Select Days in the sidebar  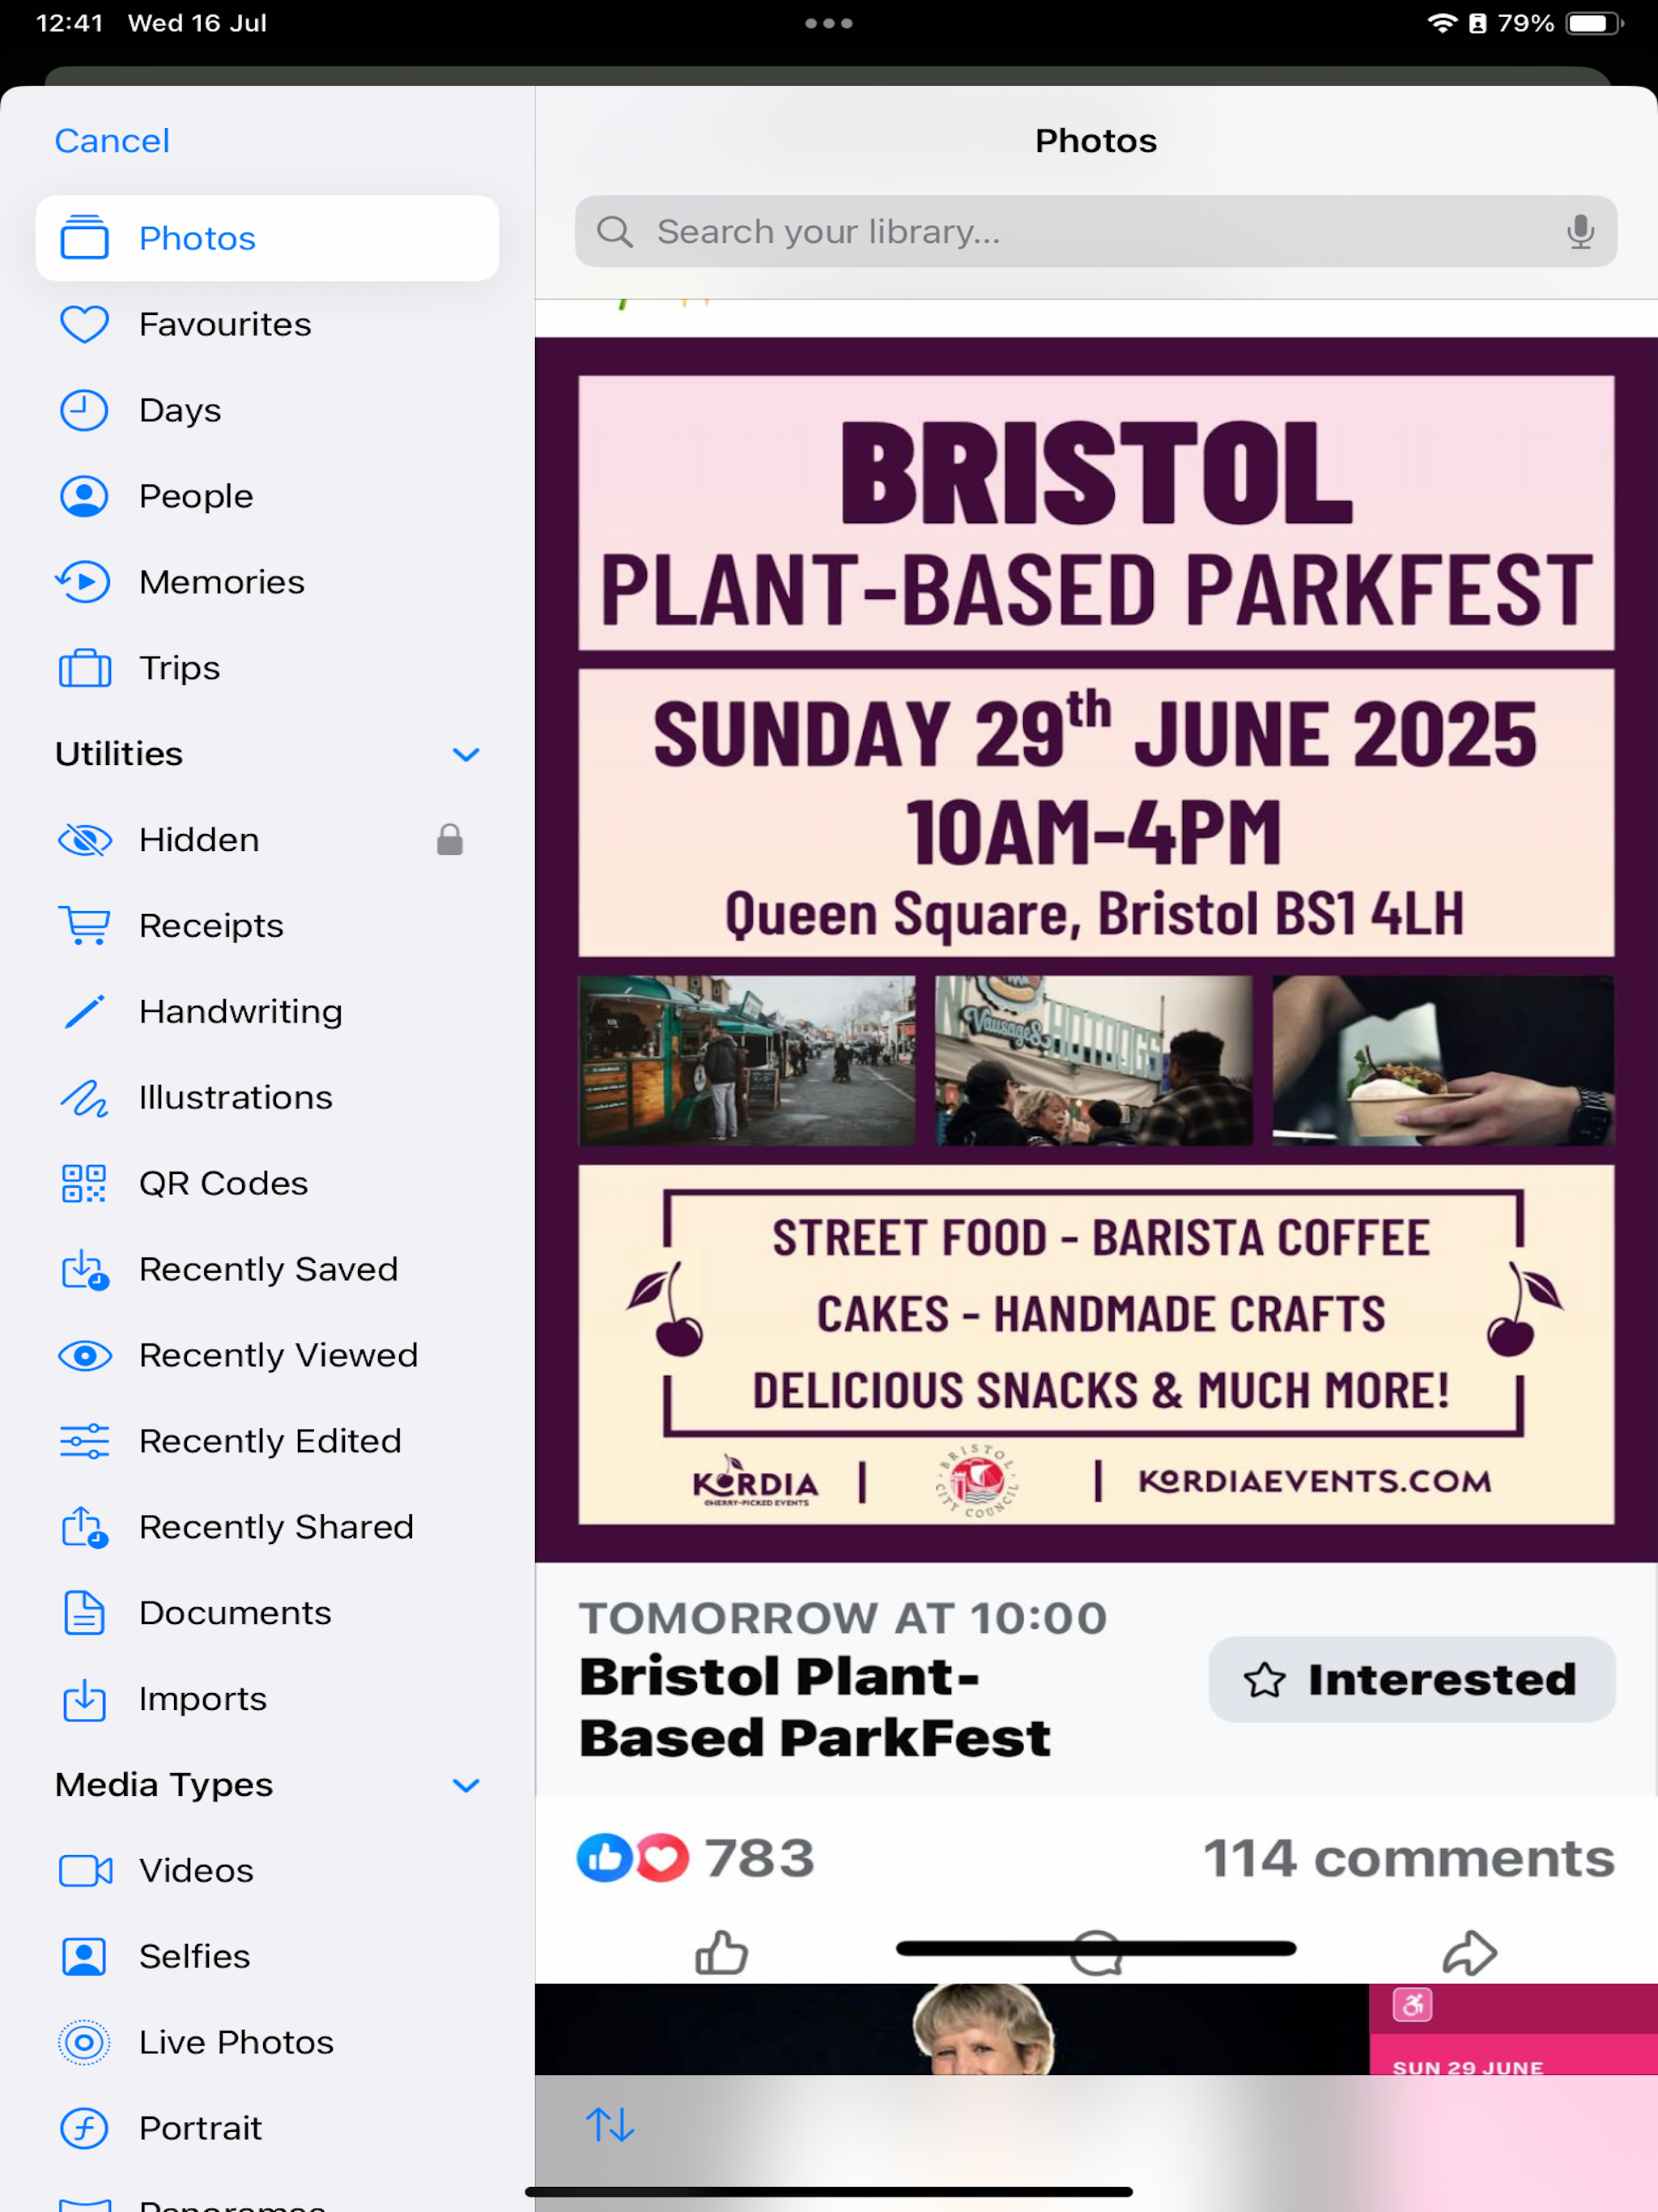[x=267, y=410]
